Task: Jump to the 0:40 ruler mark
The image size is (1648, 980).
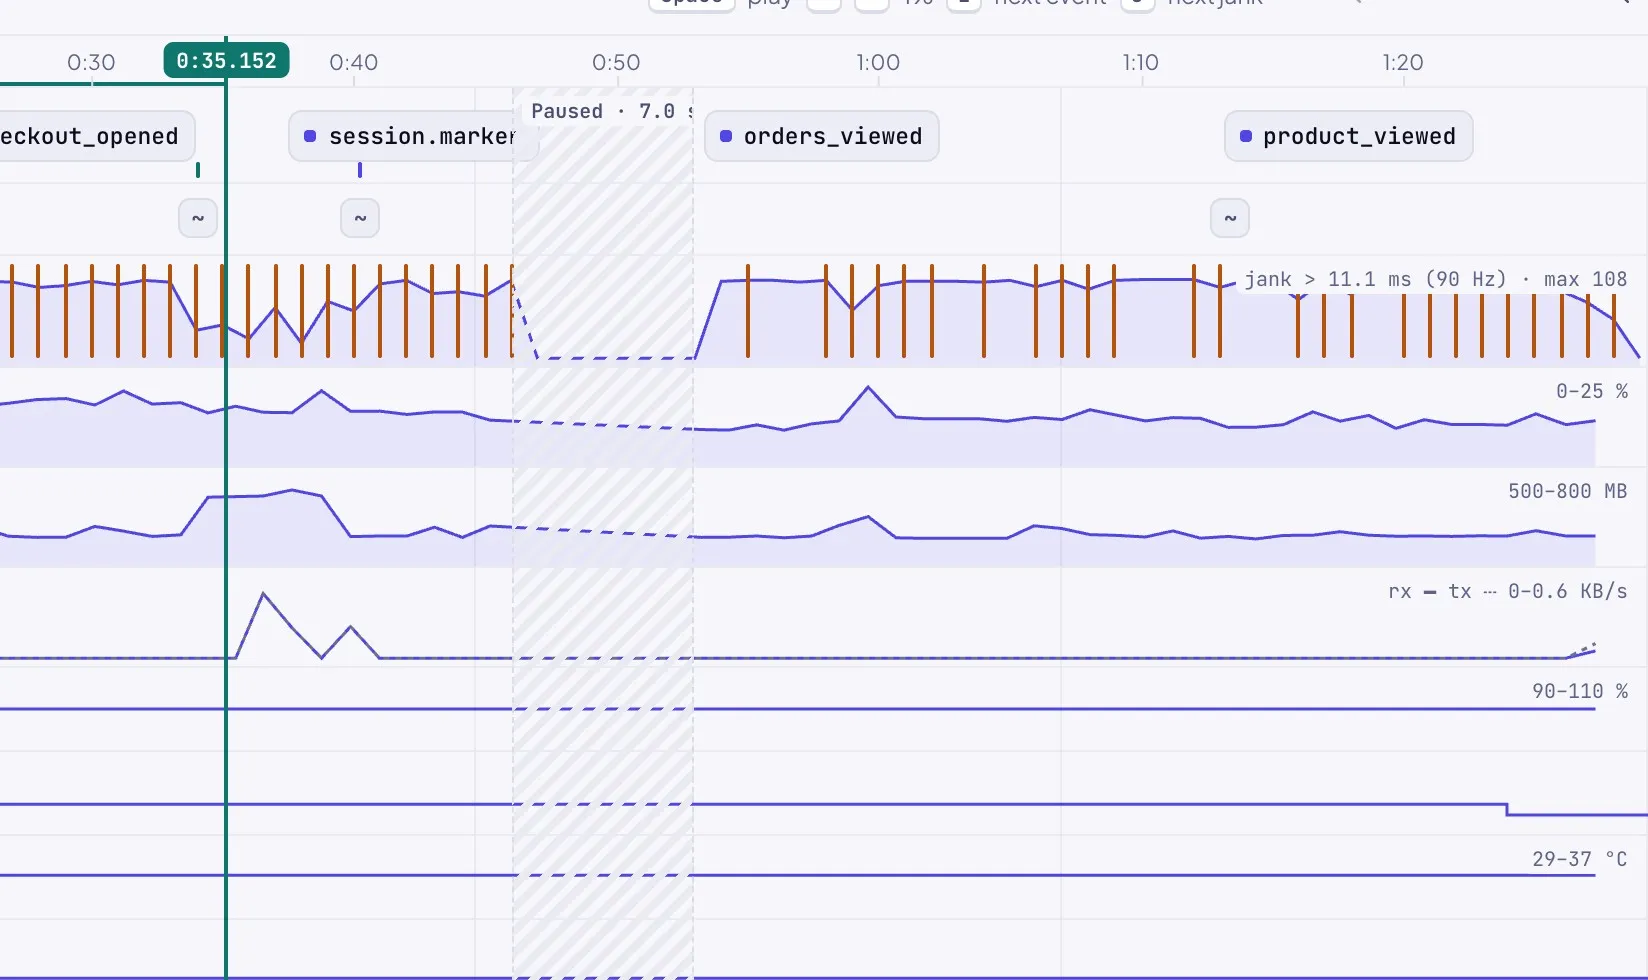Action: (x=354, y=62)
